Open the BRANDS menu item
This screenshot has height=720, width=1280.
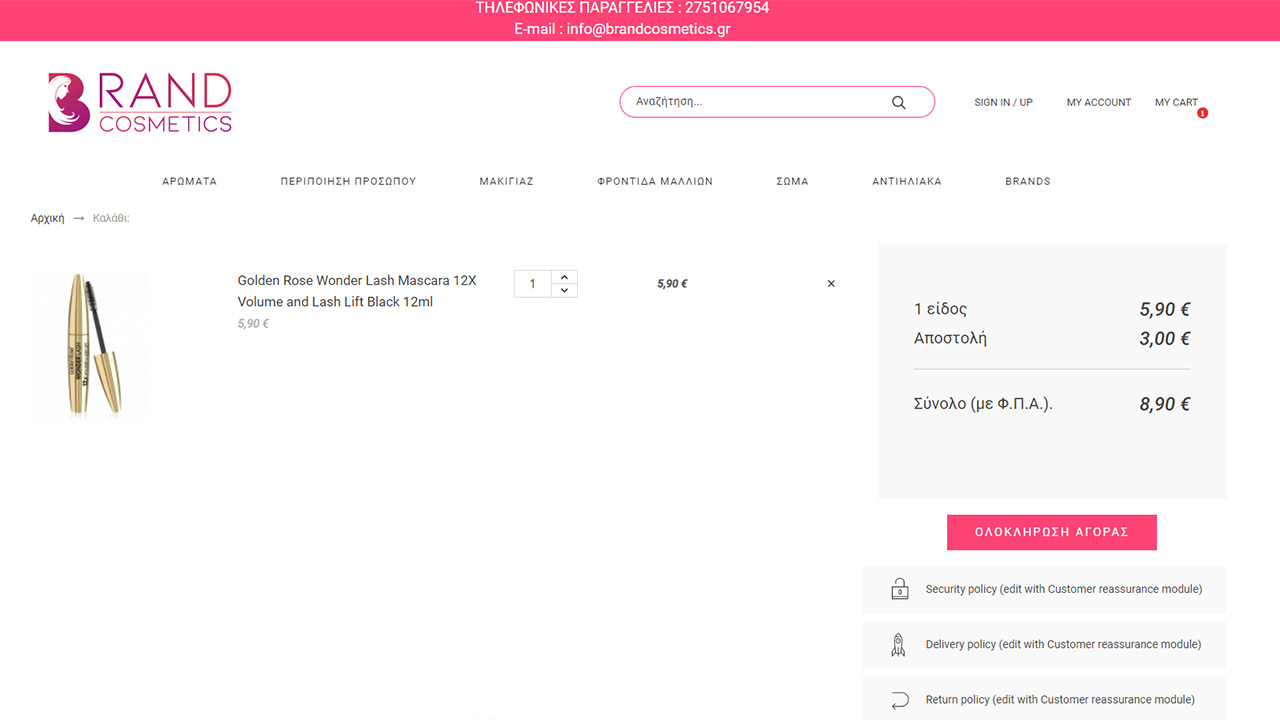coord(1027,182)
